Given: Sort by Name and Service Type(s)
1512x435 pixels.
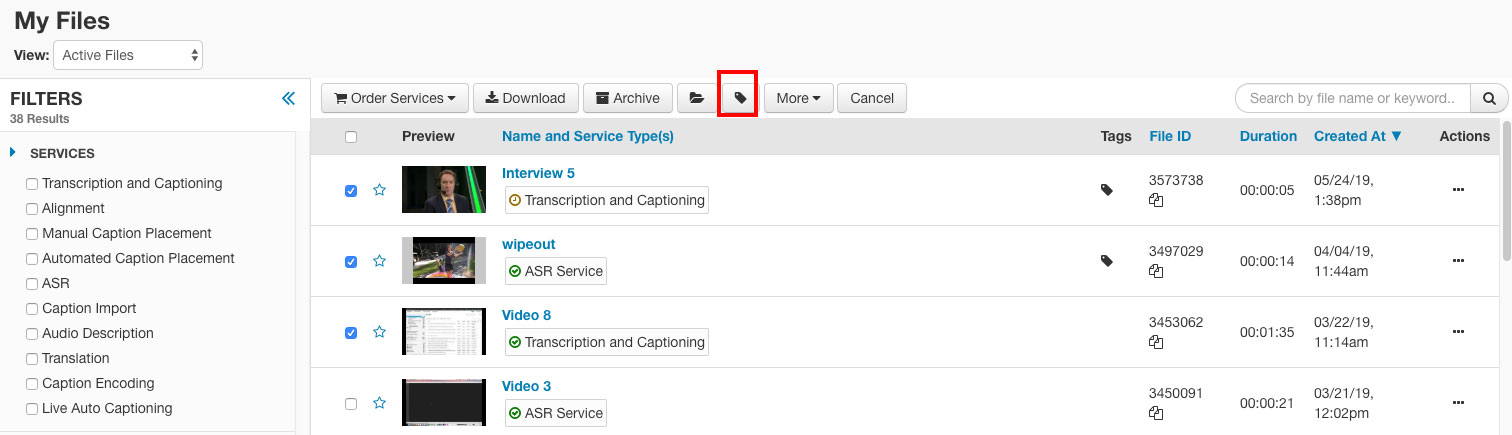Looking at the screenshot, I should pos(587,136).
